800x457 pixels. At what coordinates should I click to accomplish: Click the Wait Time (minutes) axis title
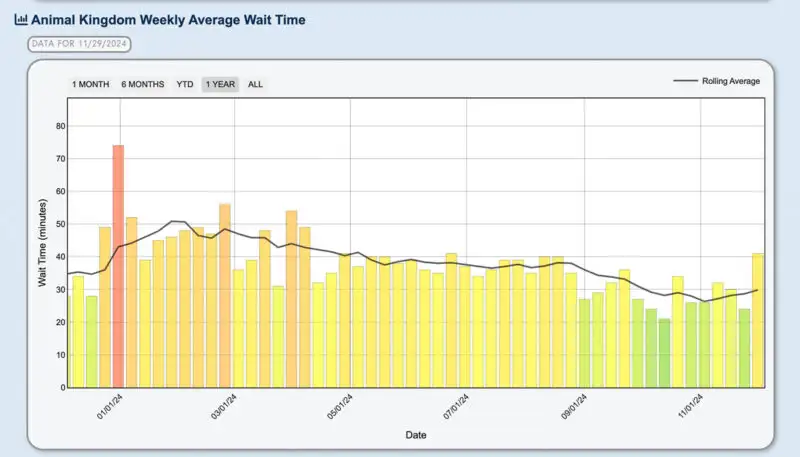pyautogui.click(x=42, y=243)
